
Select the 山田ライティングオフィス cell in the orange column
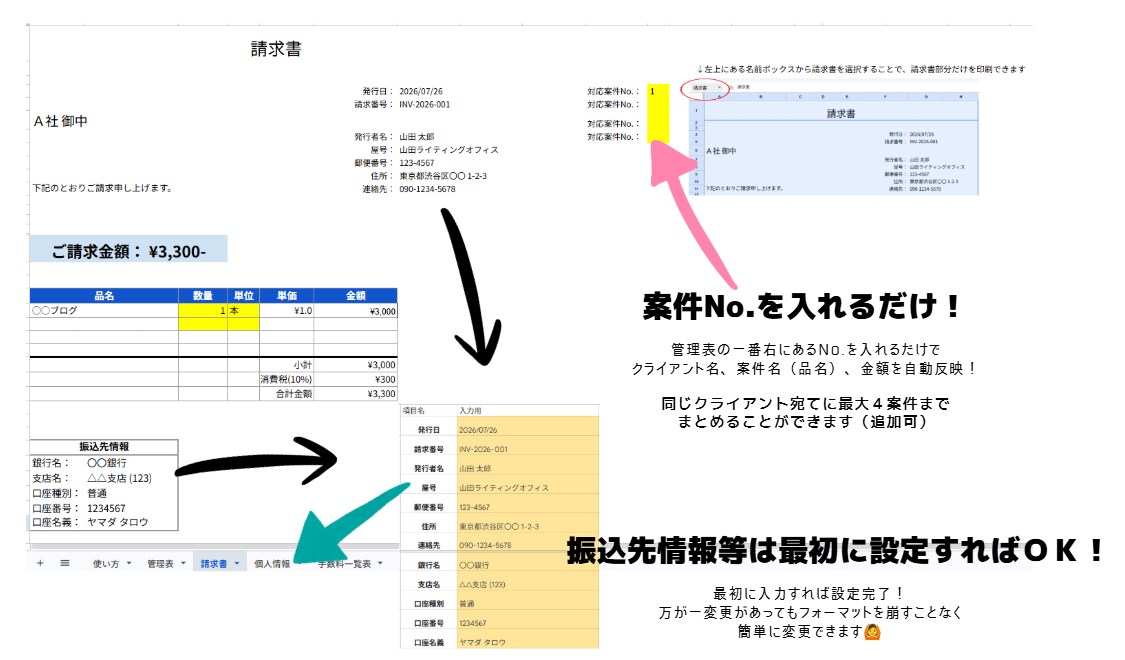(527, 488)
